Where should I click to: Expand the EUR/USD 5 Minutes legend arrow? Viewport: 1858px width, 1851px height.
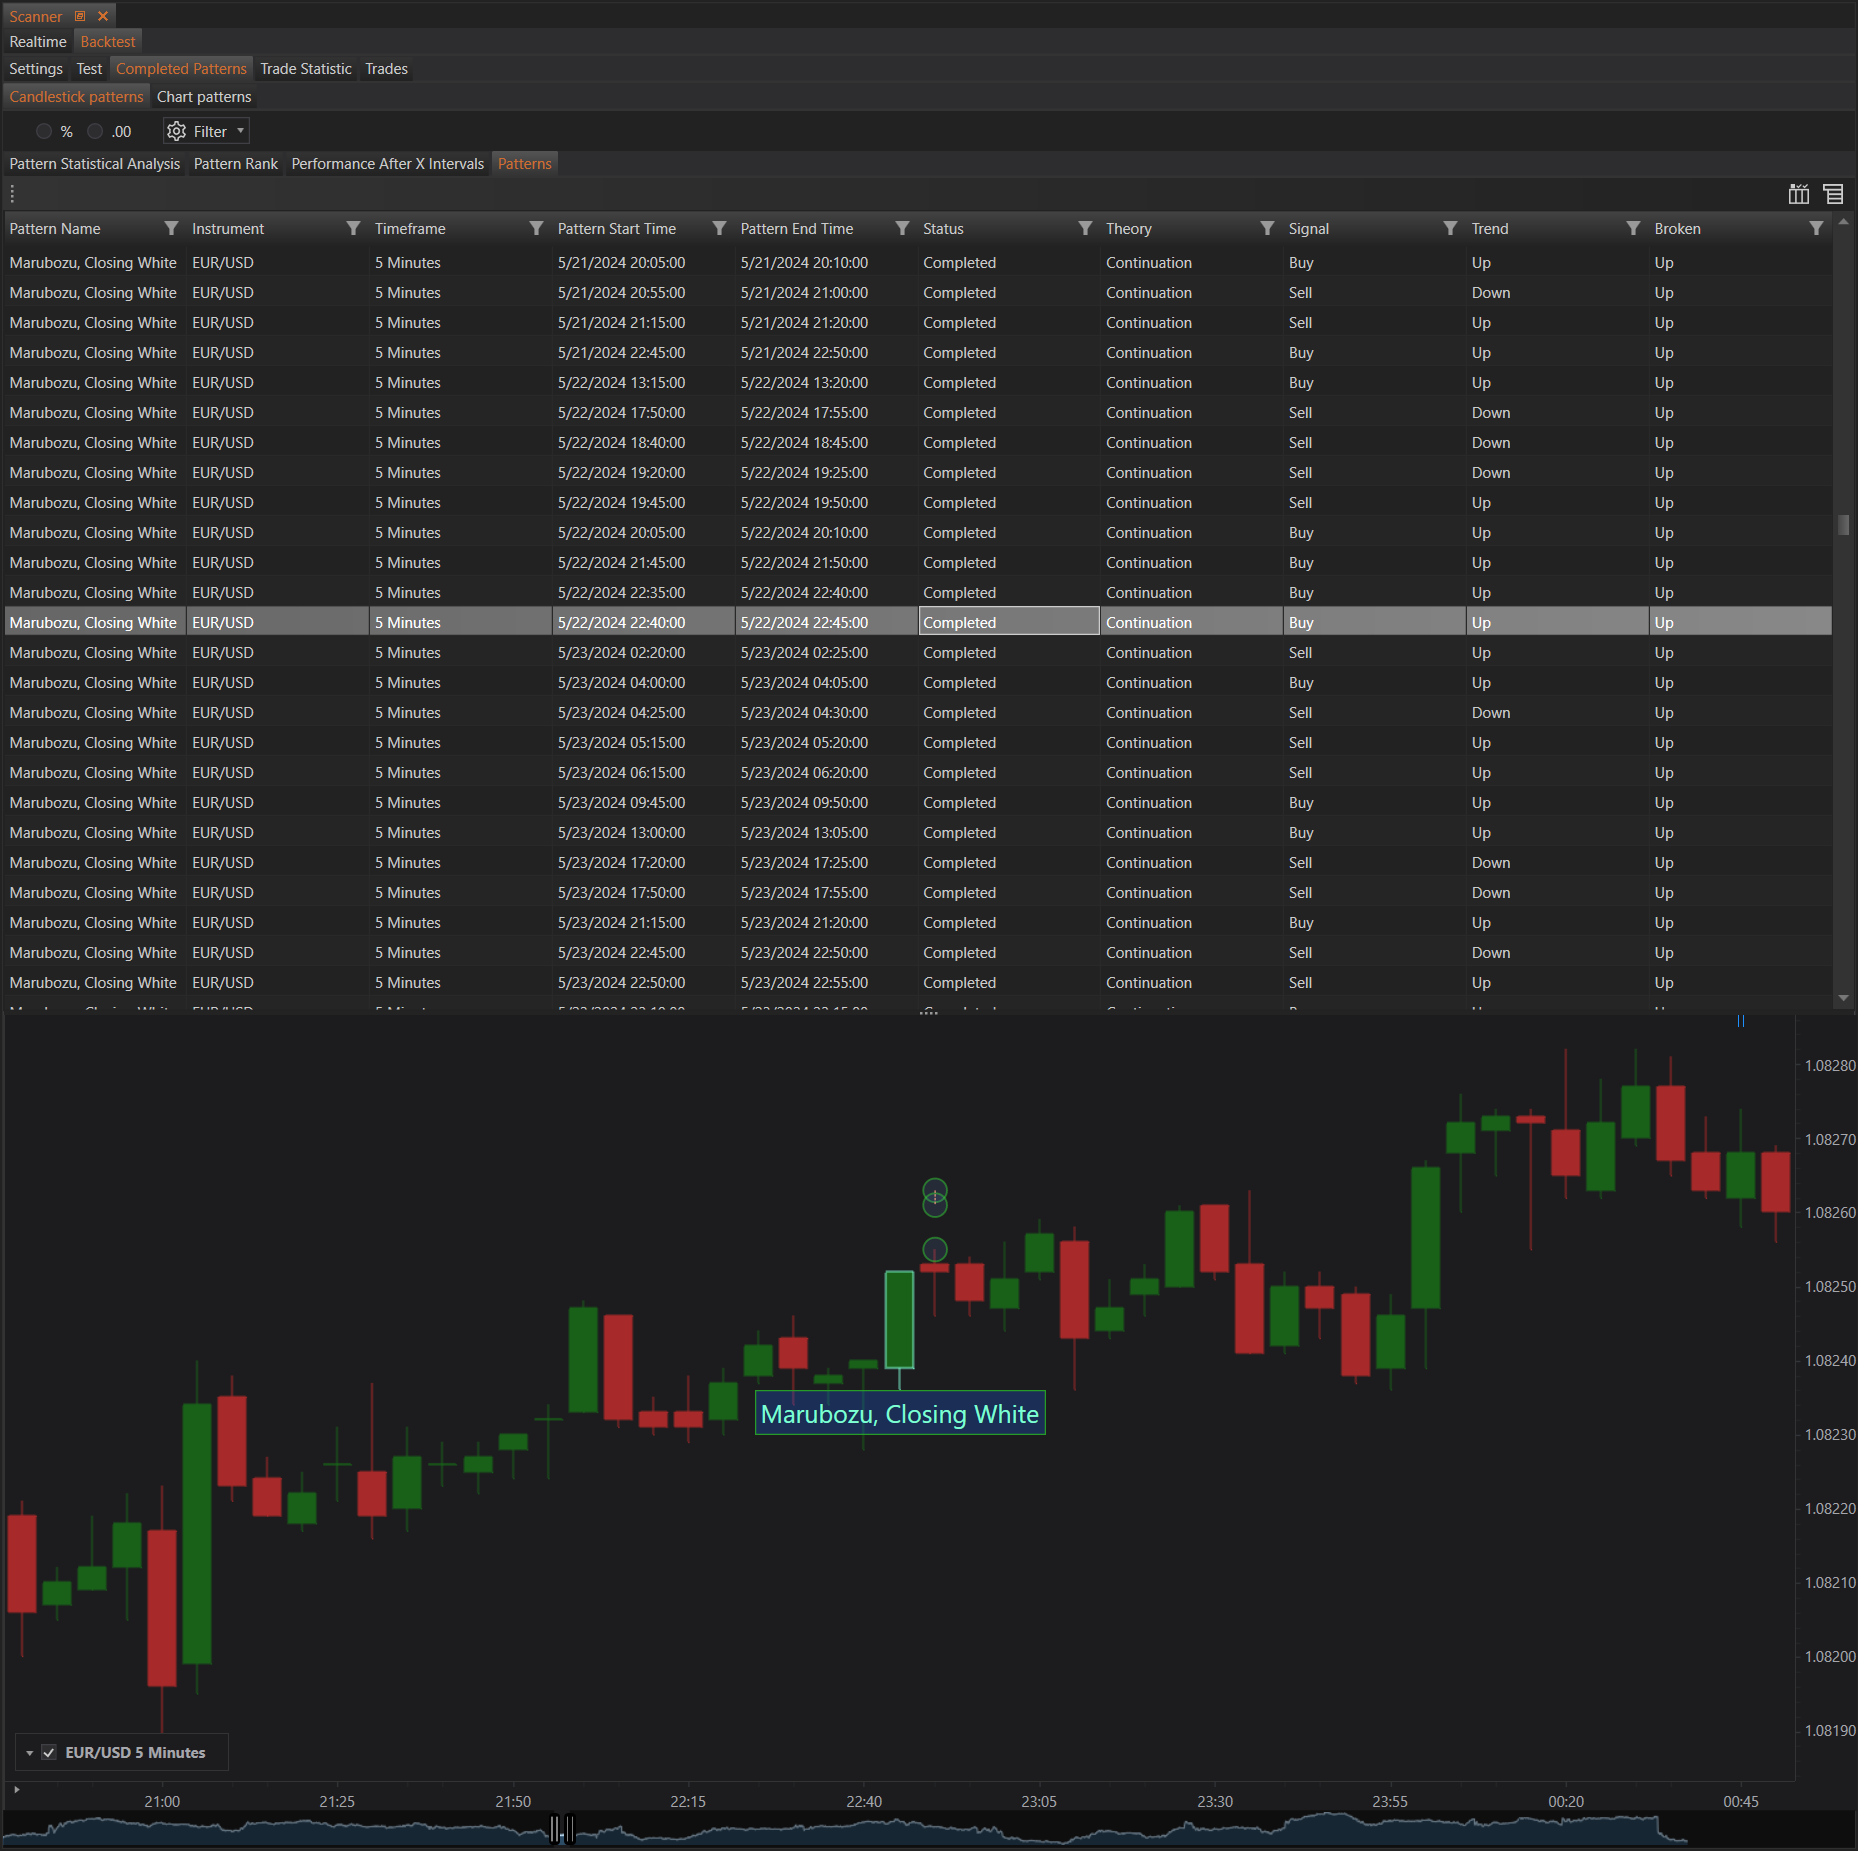click(30, 1753)
